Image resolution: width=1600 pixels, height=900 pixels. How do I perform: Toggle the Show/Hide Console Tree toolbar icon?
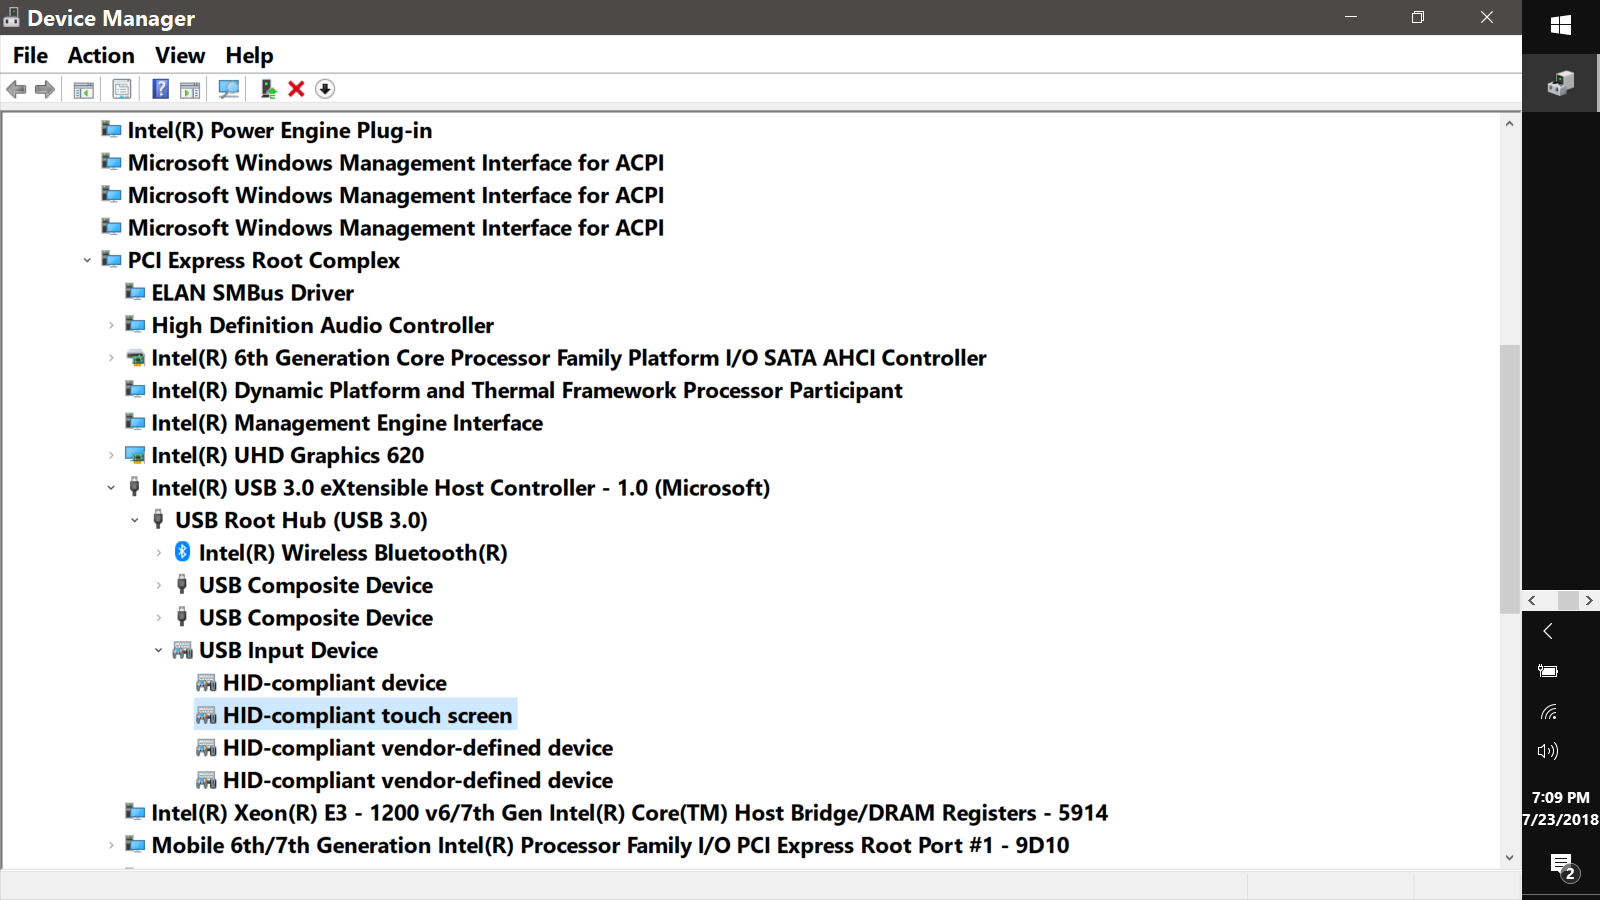(x=84, y=90)
